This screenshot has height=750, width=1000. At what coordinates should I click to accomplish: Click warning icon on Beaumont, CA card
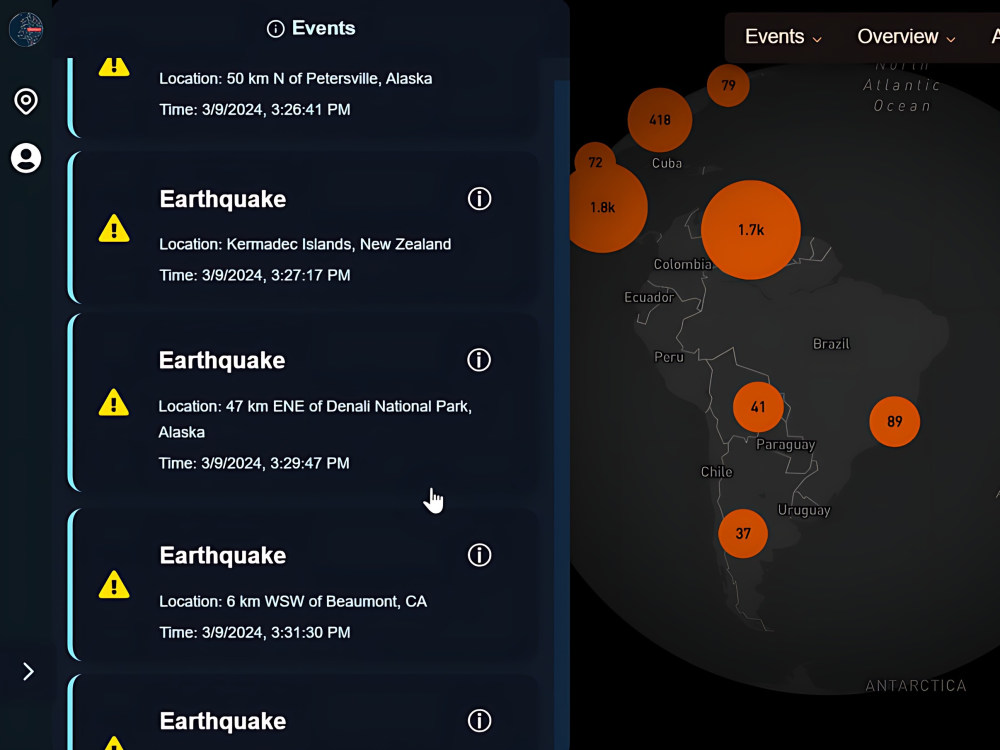114,585
